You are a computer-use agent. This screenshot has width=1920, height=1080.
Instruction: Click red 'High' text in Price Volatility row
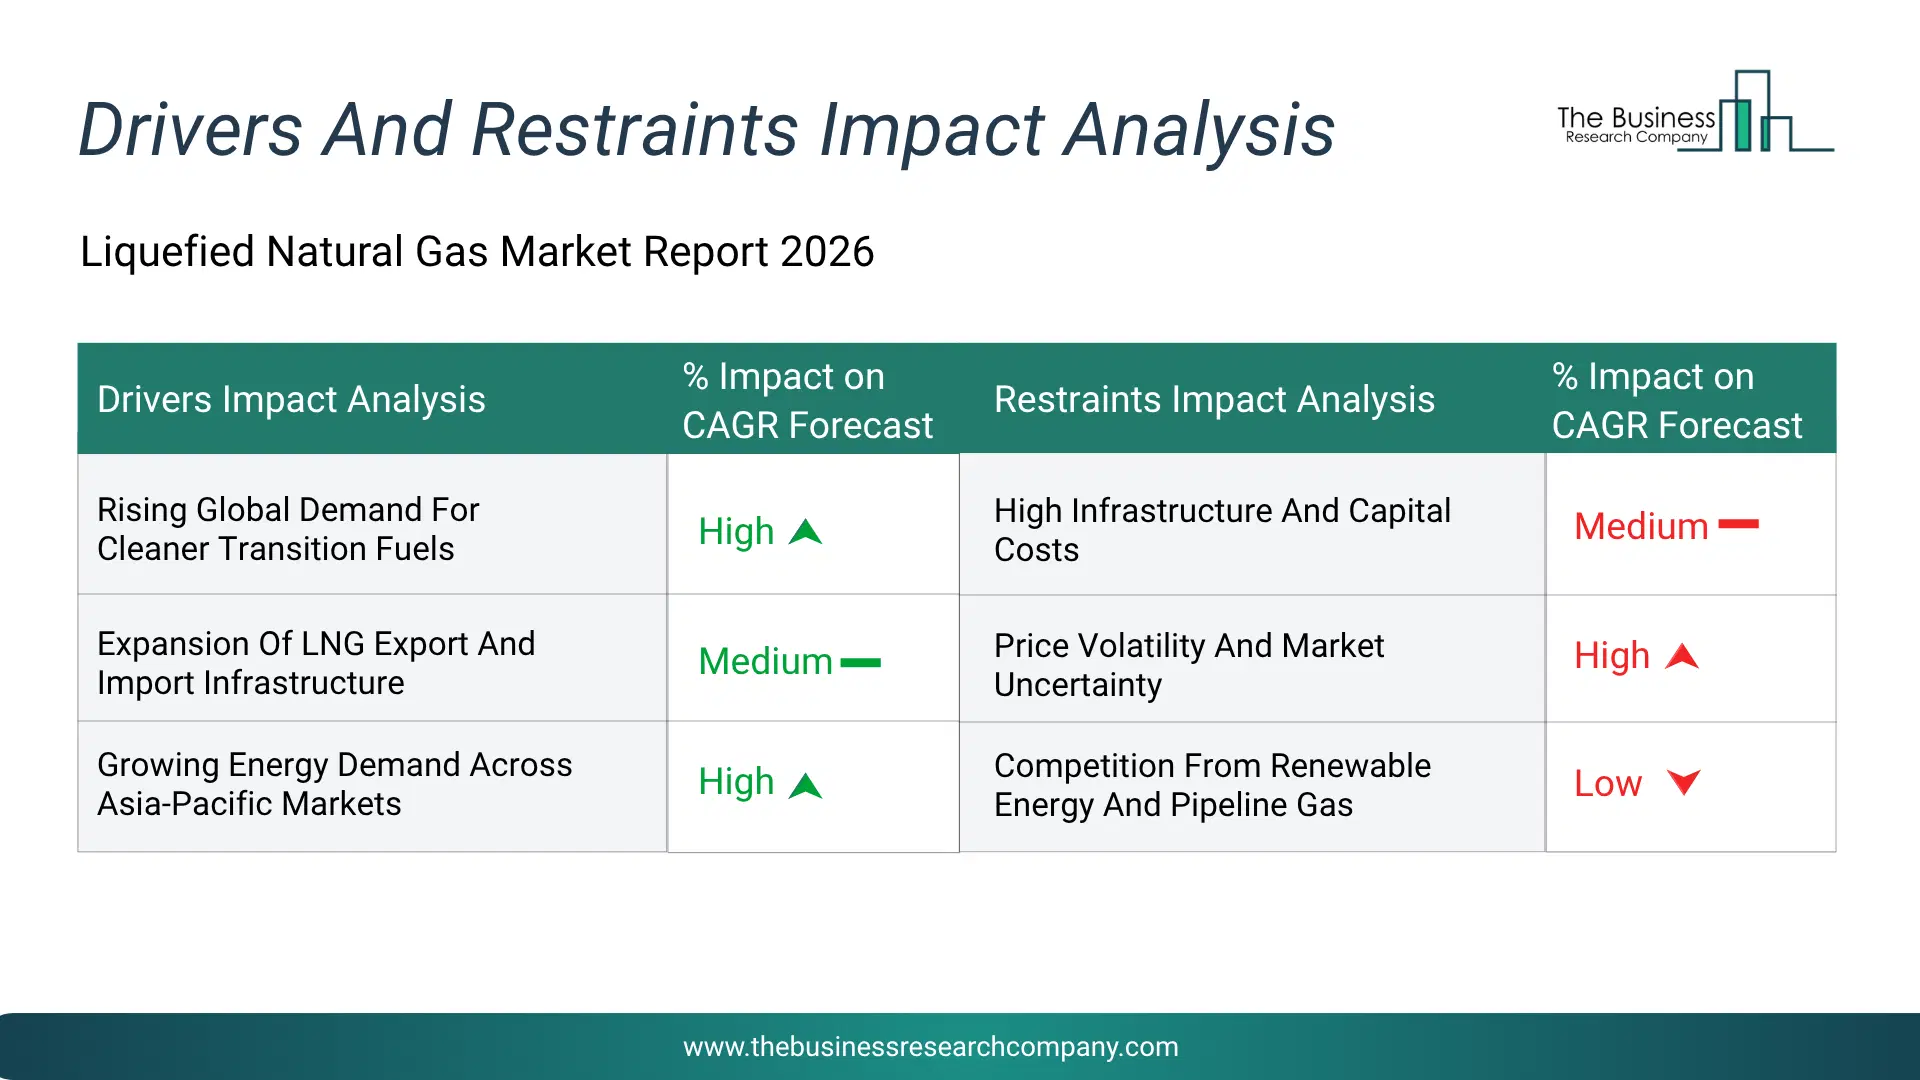1612,656
